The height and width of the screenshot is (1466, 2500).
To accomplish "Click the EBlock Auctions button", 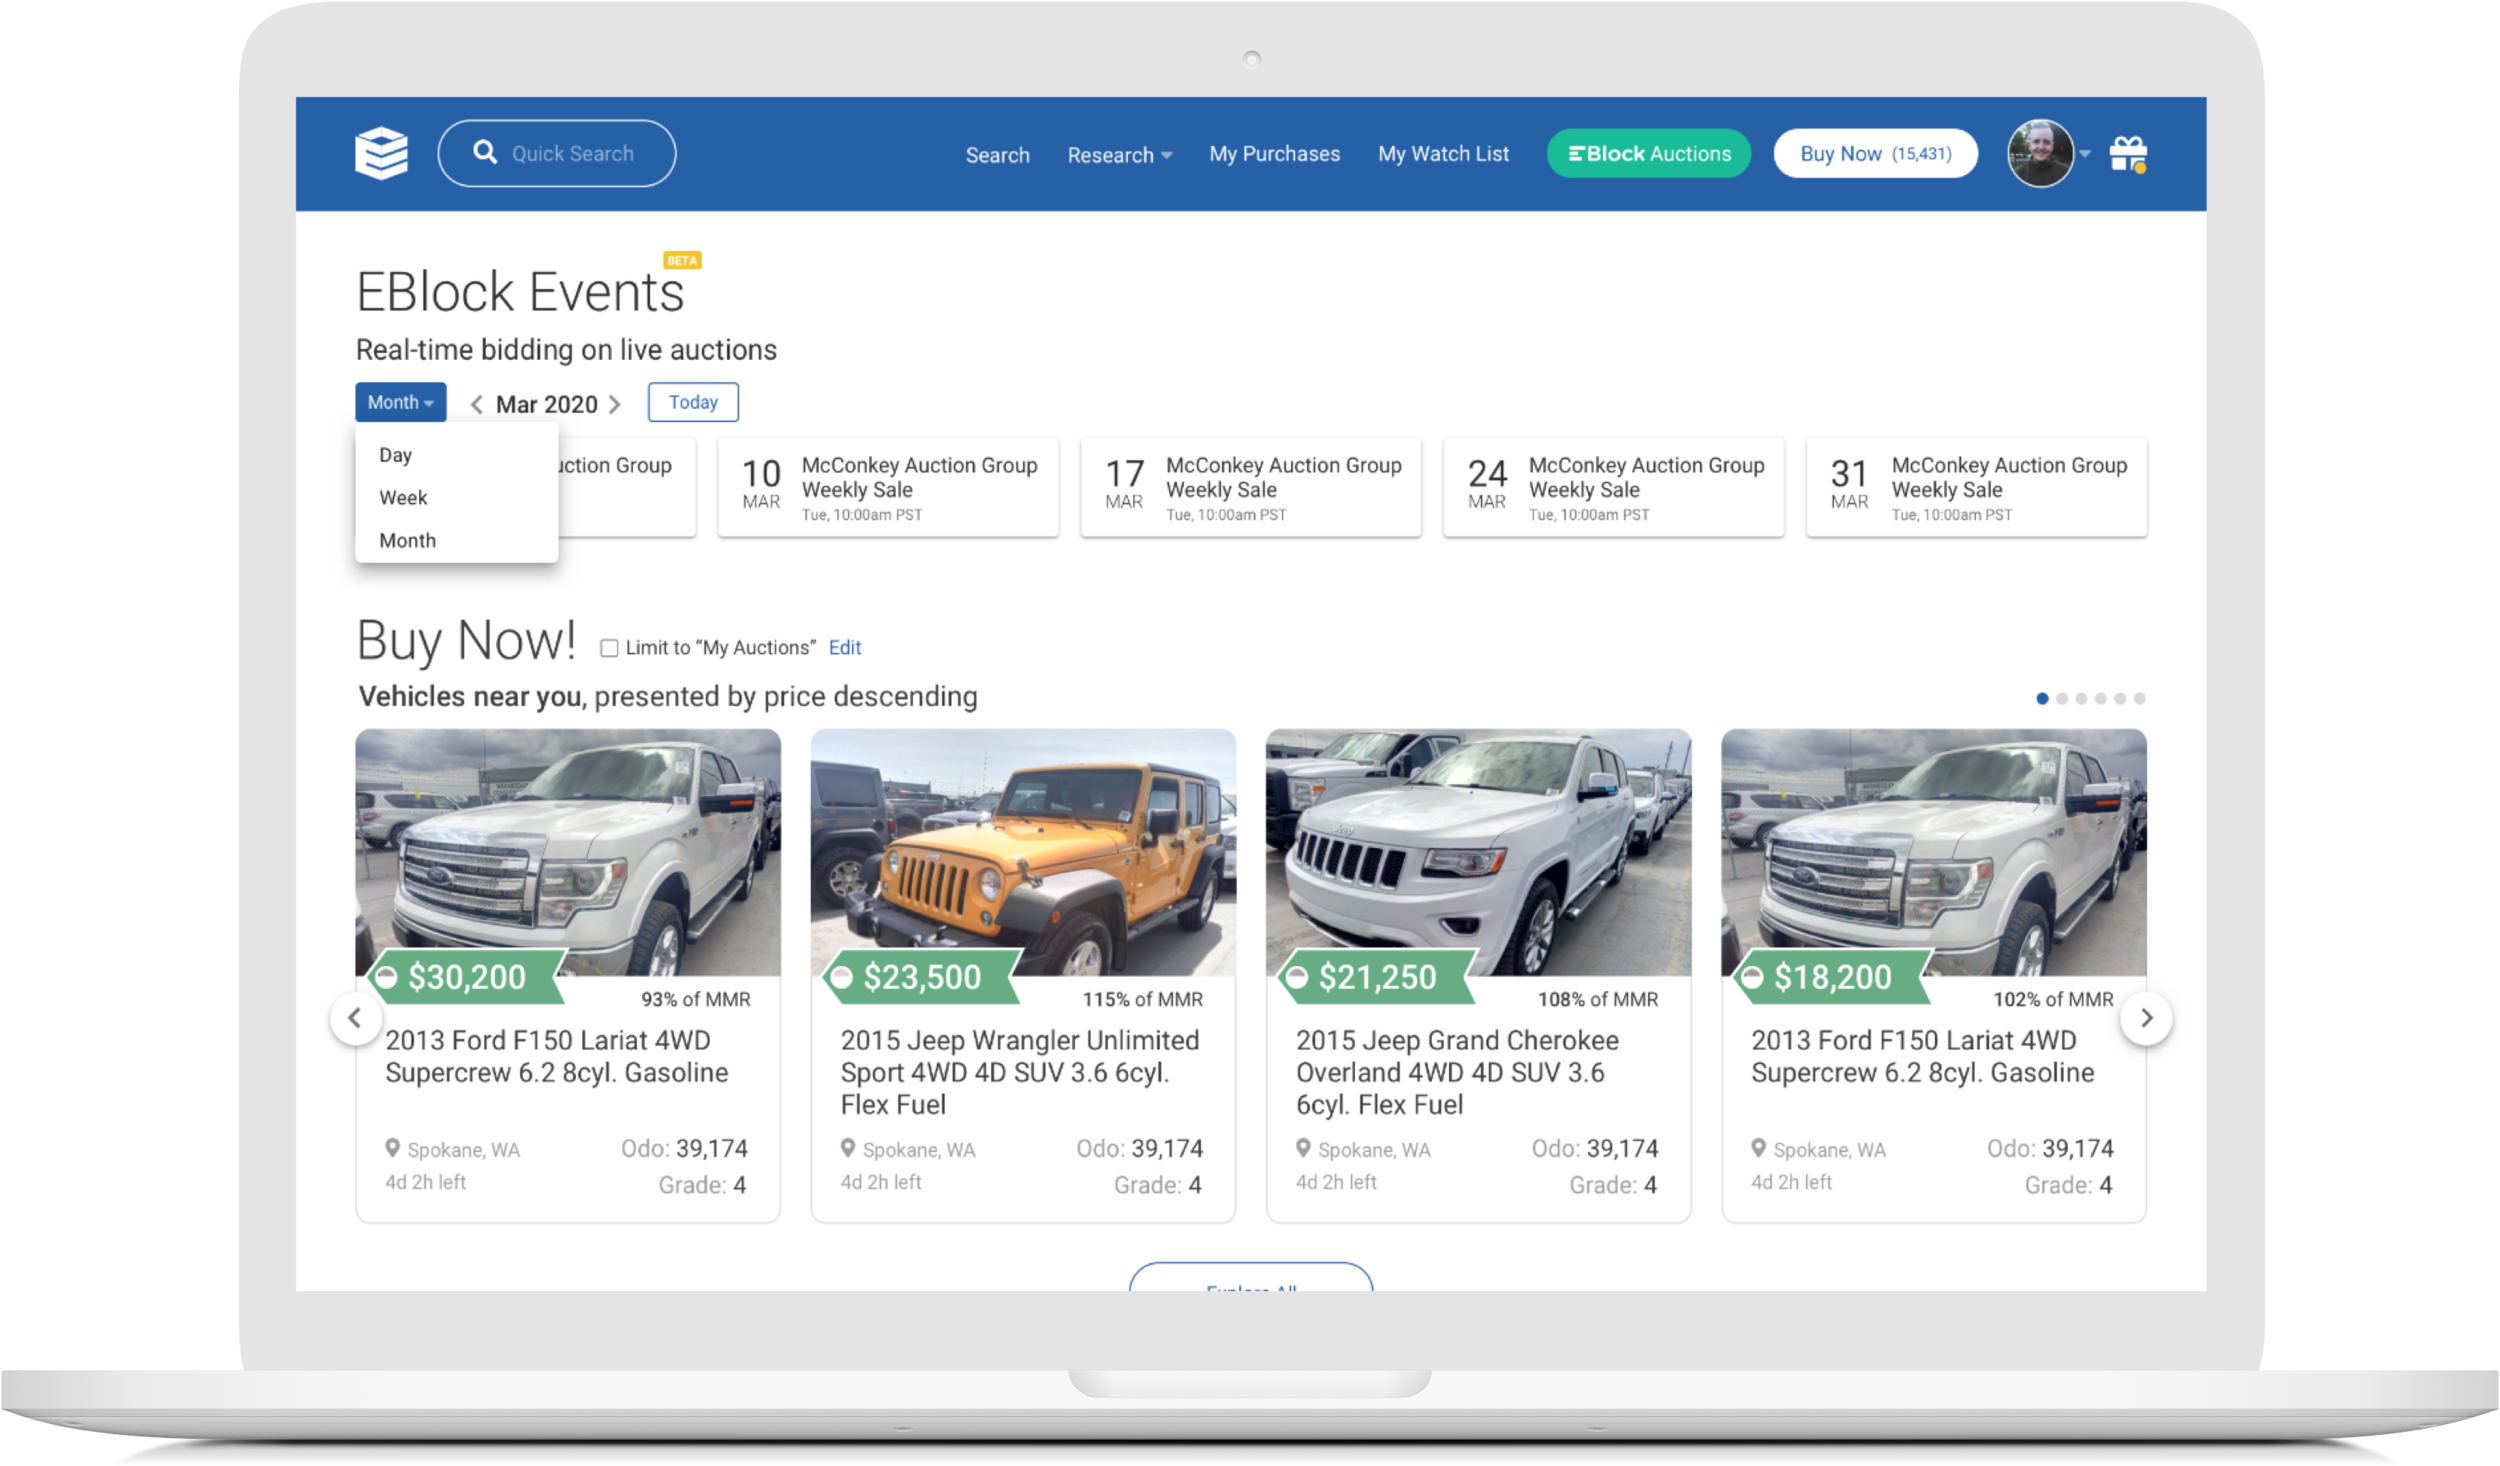I will tap(1648, 154).
